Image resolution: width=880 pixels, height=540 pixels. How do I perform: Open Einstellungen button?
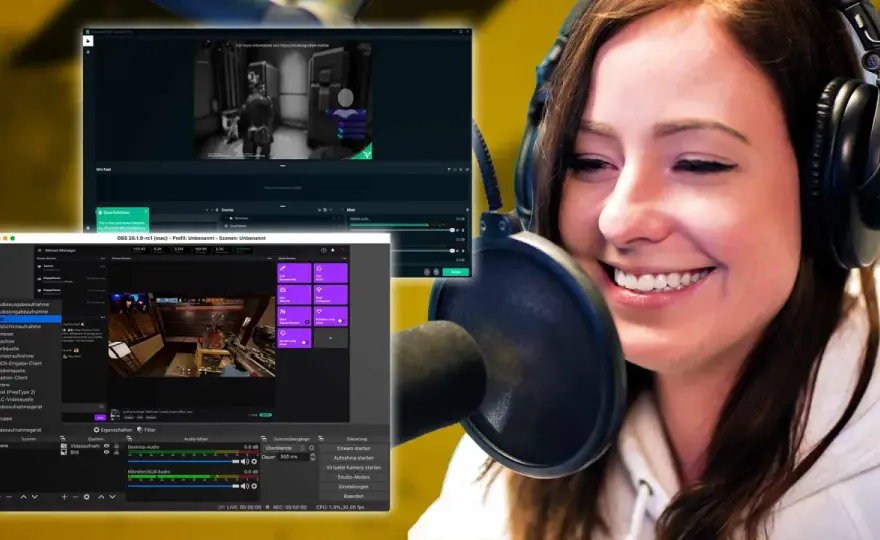[x=354, y=487]
